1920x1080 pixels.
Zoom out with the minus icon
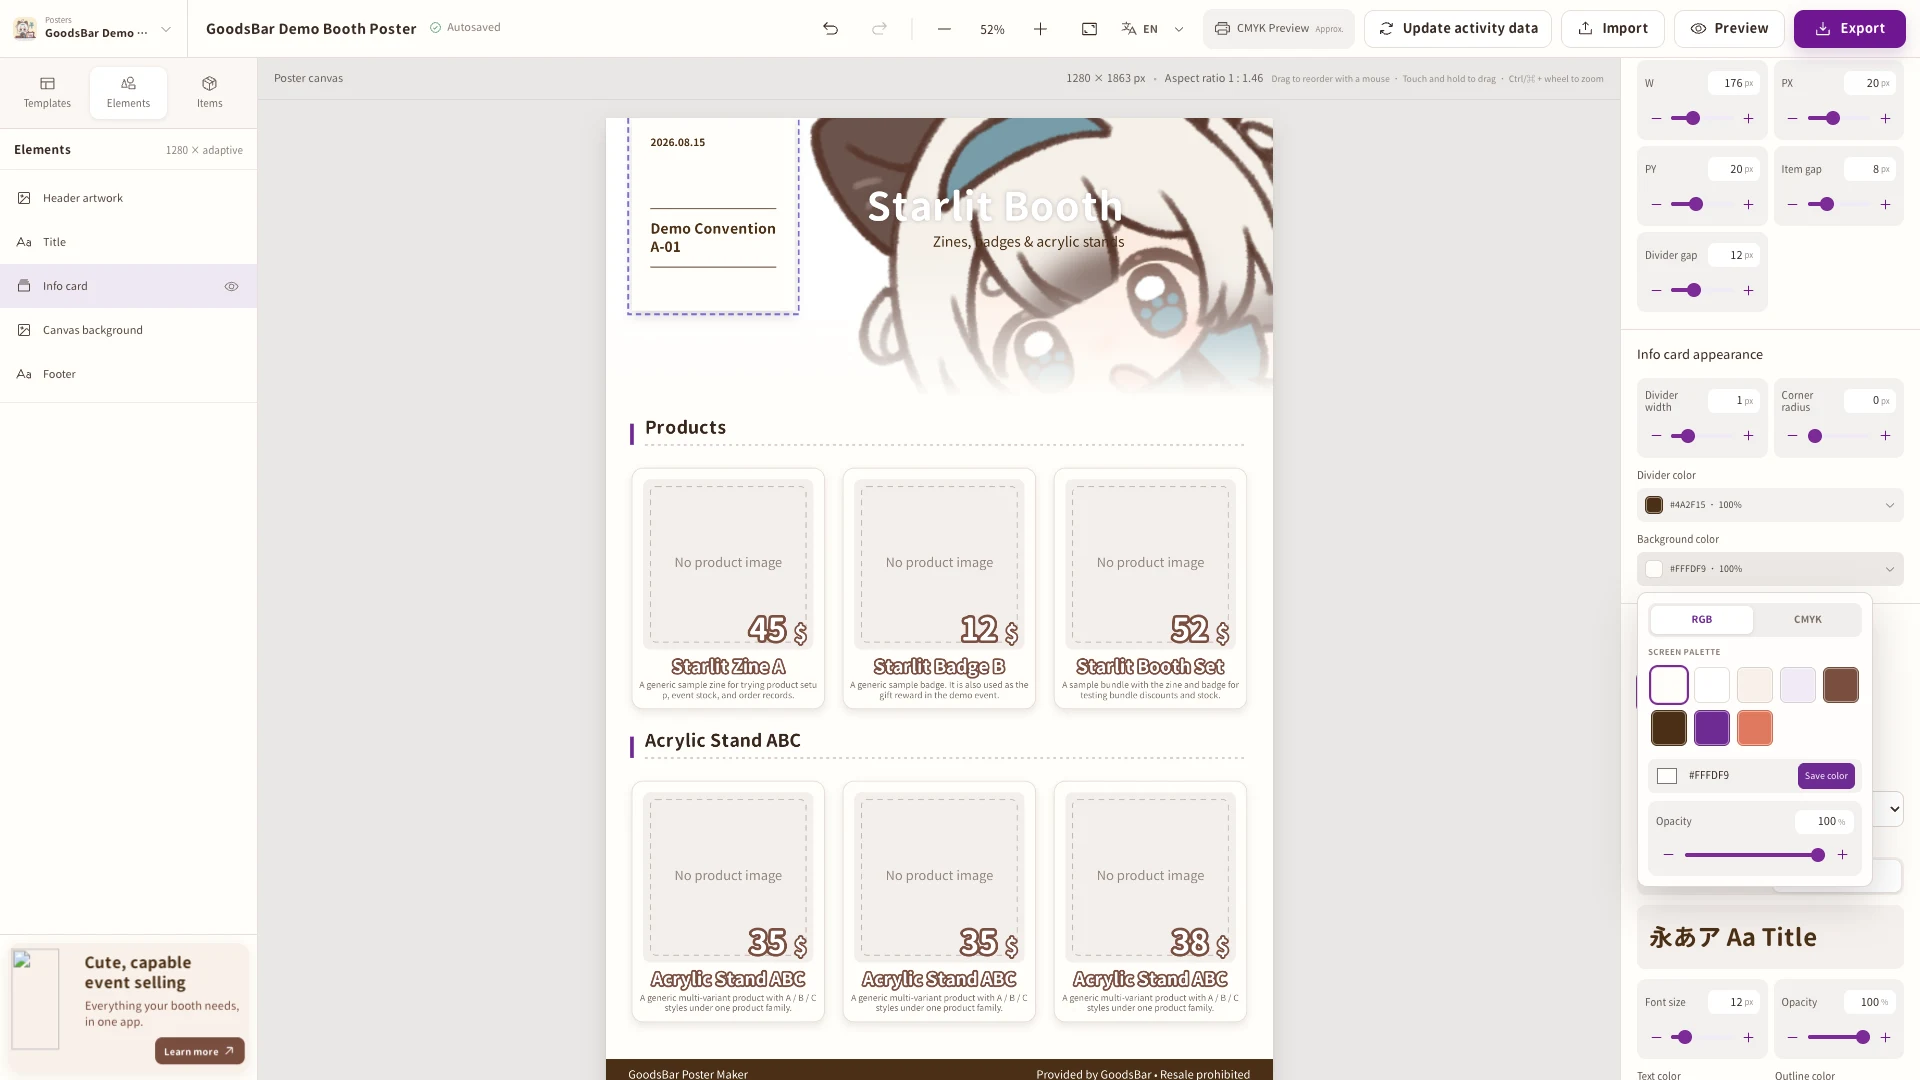pos(944,29)
